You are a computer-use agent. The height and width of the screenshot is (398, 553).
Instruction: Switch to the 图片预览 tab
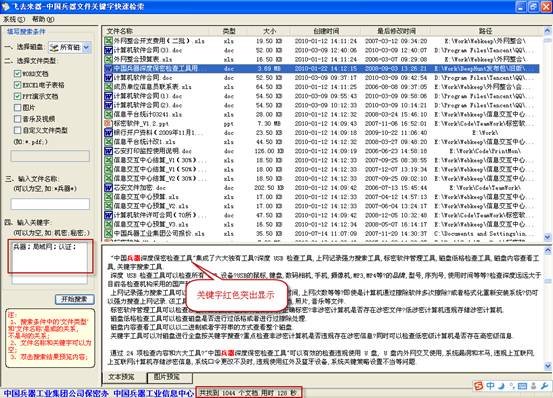pos(170,377)
